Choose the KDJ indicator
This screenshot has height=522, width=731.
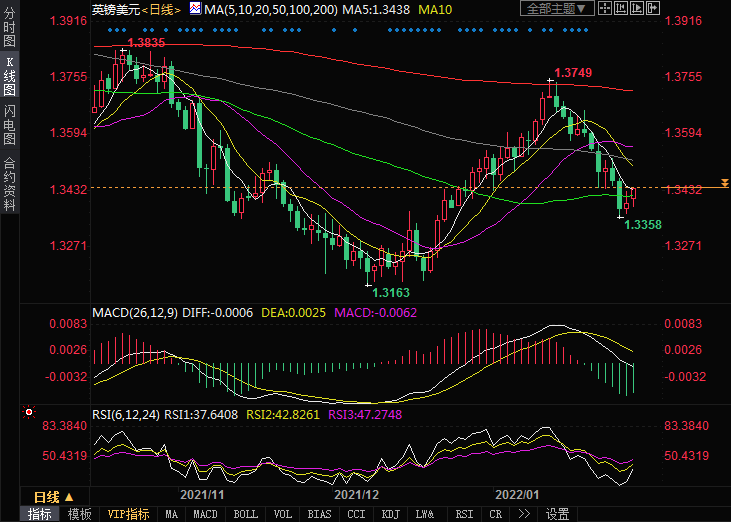(390, 514)
